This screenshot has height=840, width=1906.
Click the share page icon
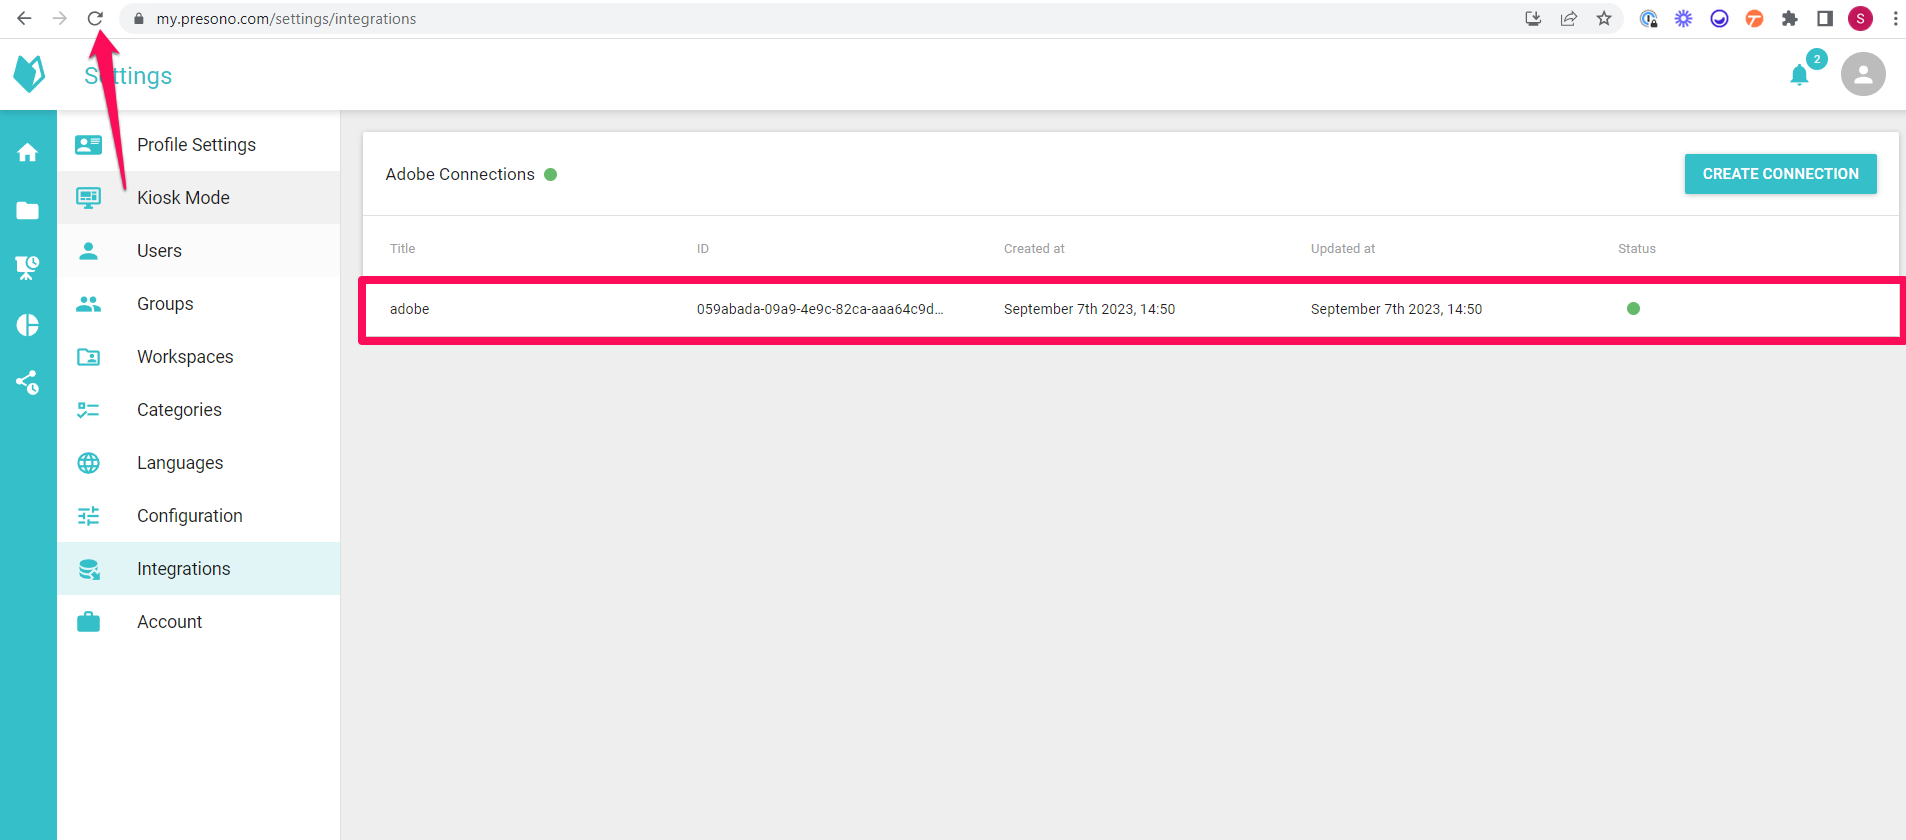(x=1568, y=18)
